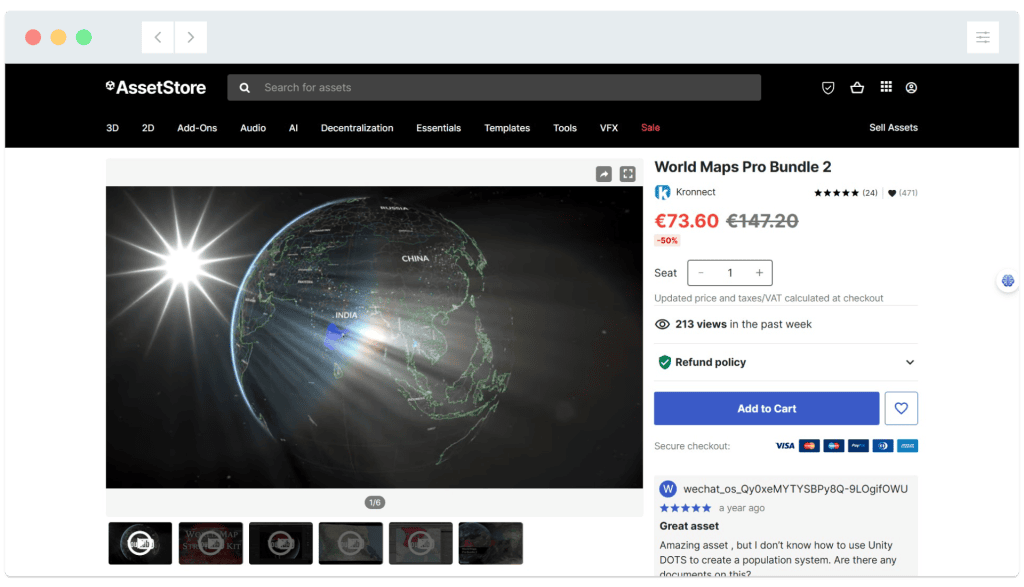Image resolution: width=1024 pixels, height=587 pixels.
Task: Increase seat quantity with the plus button
Action: pos(760,272)
